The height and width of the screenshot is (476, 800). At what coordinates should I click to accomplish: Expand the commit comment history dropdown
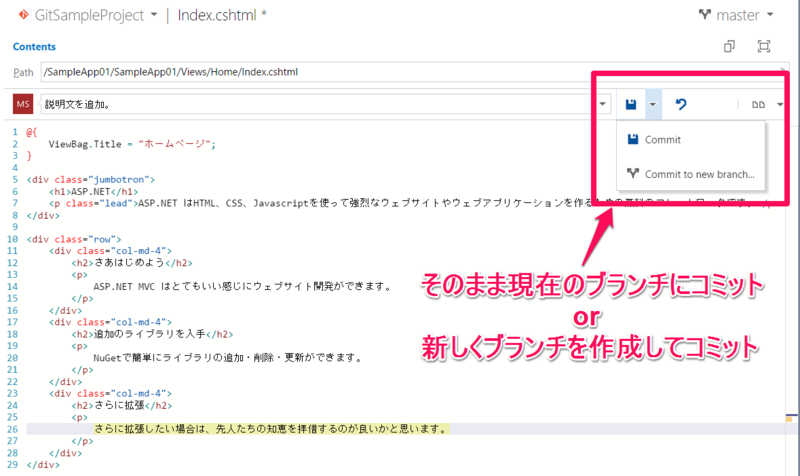tap(603, 104)
